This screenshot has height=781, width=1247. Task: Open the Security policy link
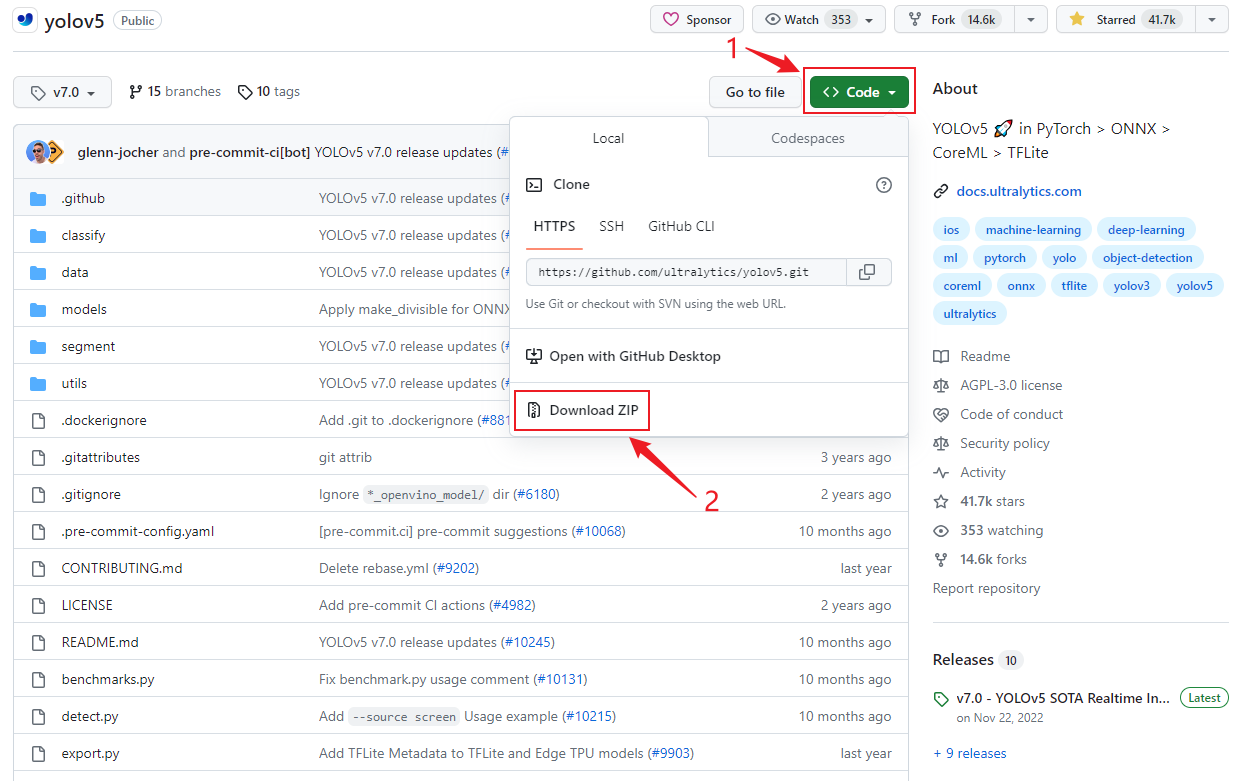[x=1005, y=443]
